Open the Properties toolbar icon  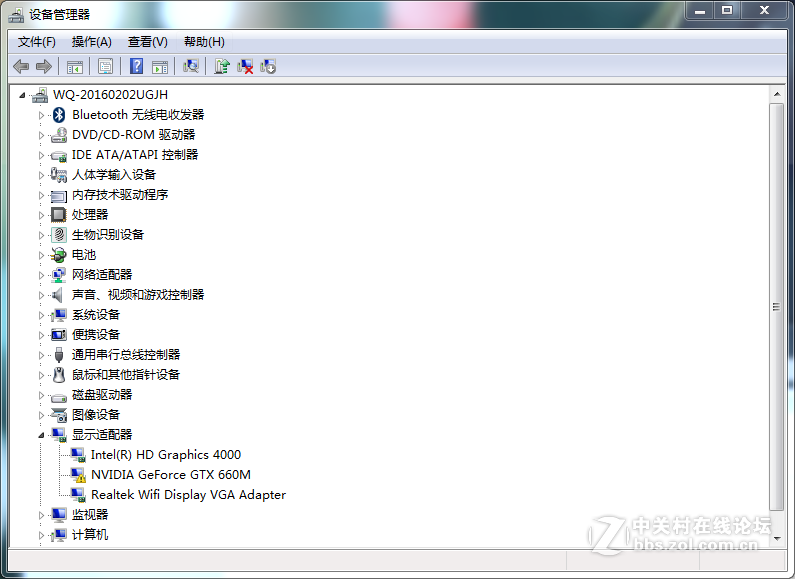[x=105, y=66]
